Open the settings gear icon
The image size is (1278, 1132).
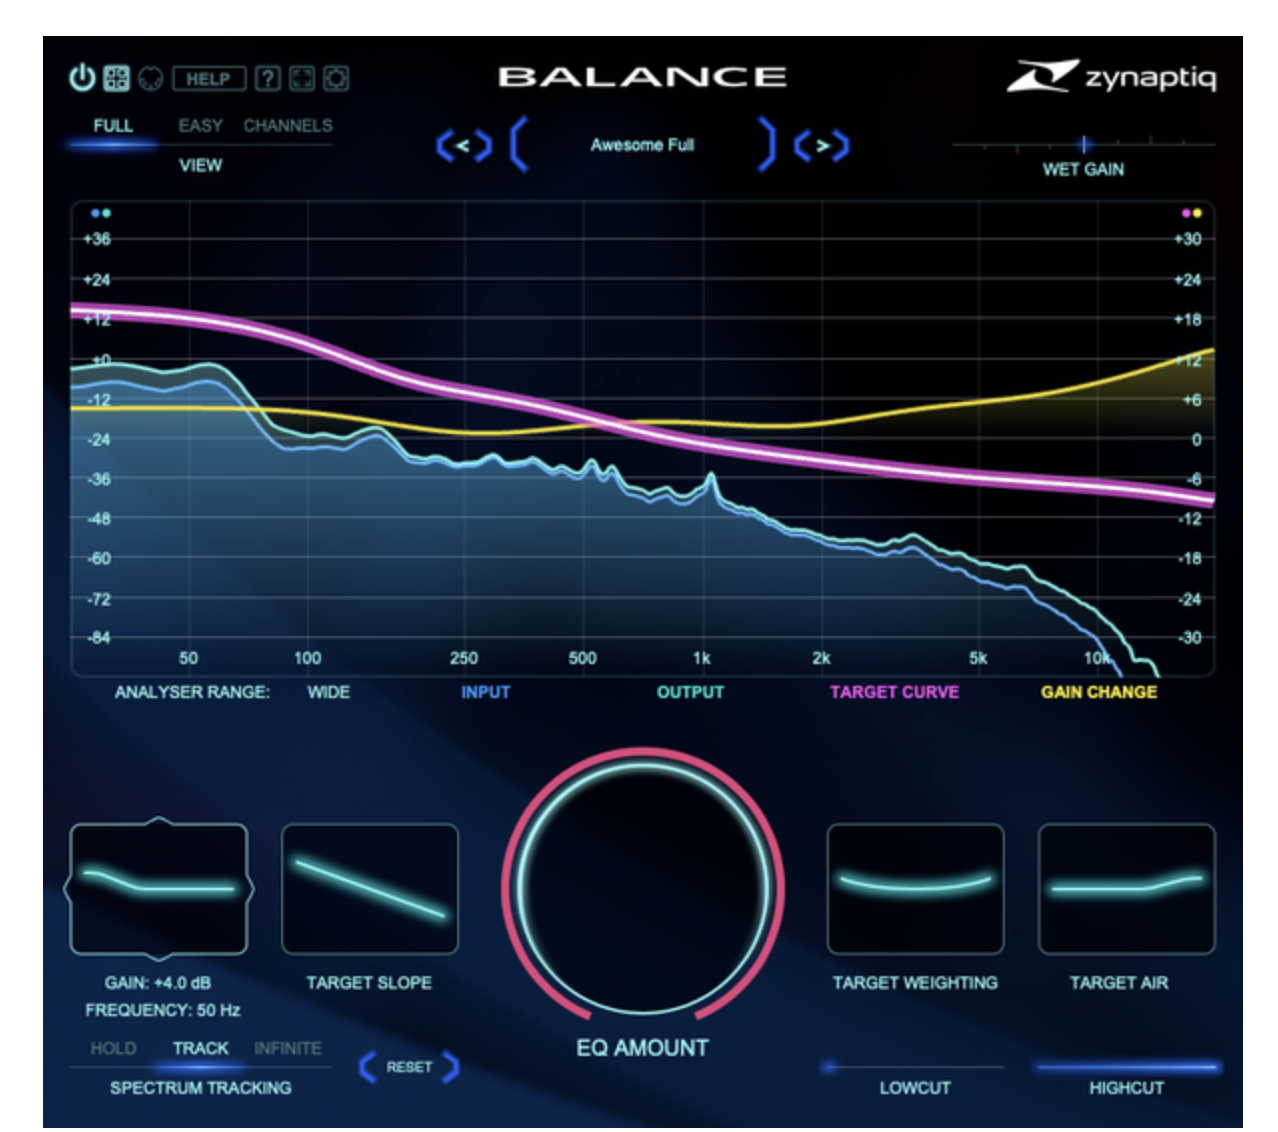click(335, 78)
